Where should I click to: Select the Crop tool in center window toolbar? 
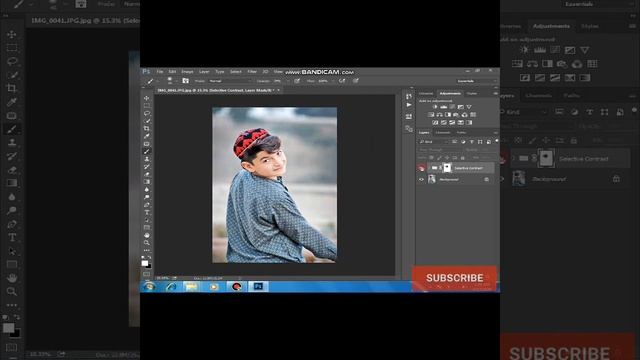click(x=147, y=129)
